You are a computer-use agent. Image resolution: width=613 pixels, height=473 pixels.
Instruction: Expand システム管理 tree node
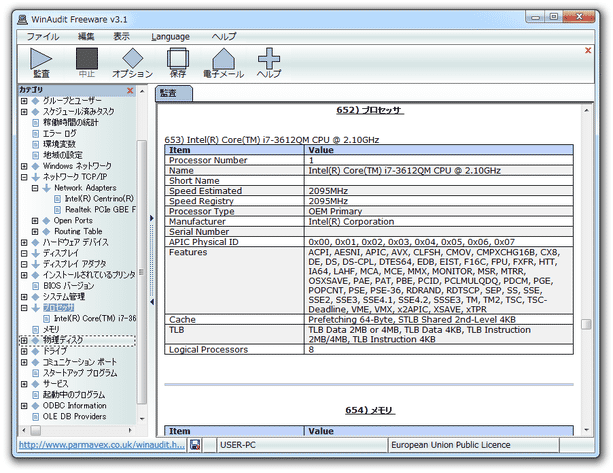click(24, 297)
